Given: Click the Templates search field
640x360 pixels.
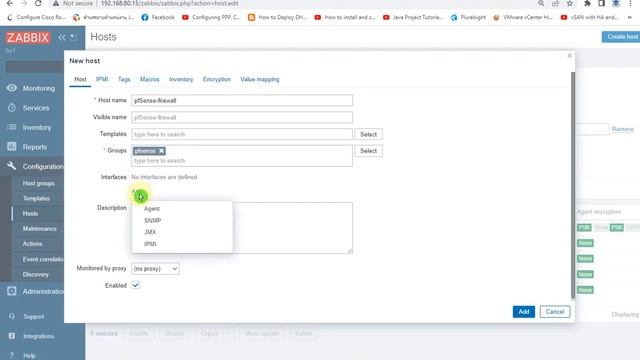Looking at the screenshot, I should coord(242,134).
